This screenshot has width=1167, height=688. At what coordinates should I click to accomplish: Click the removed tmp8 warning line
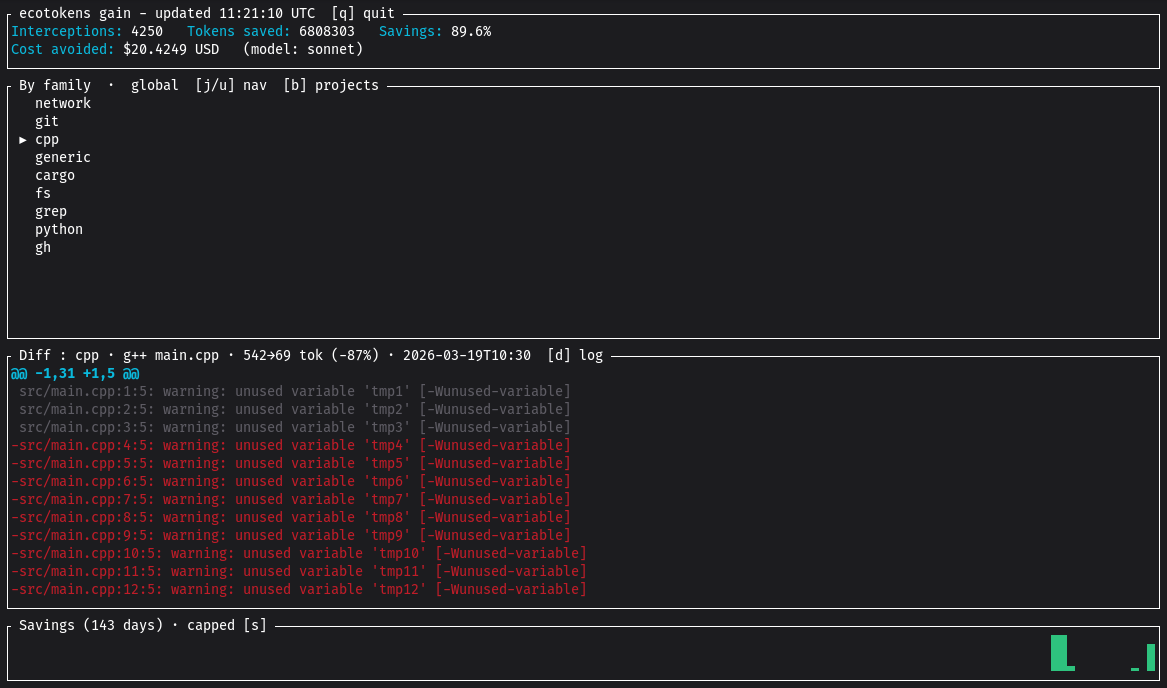pos(291,517)
